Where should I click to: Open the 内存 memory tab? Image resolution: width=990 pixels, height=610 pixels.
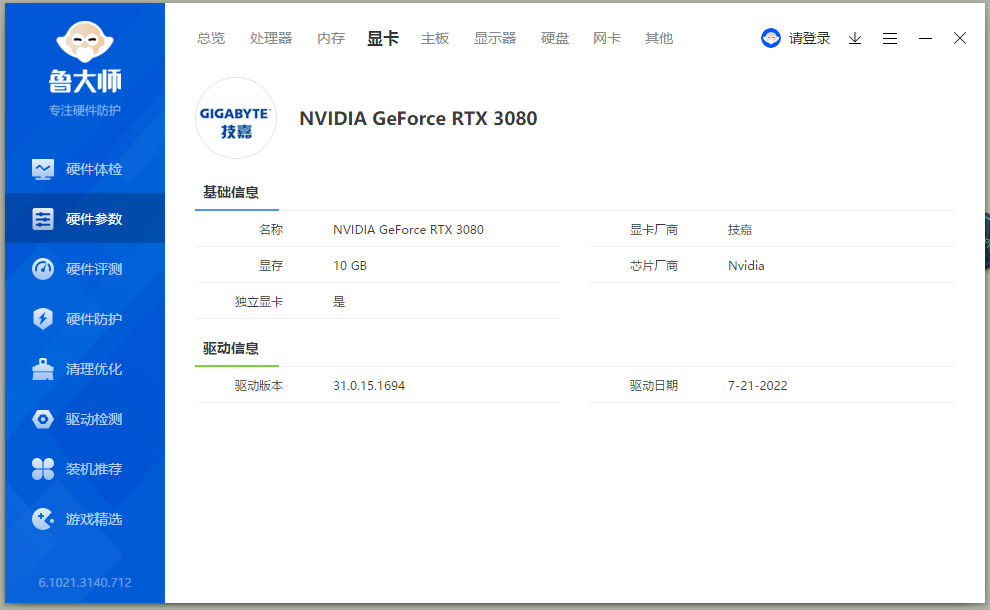pyautogui.click(x=331, y=39)
